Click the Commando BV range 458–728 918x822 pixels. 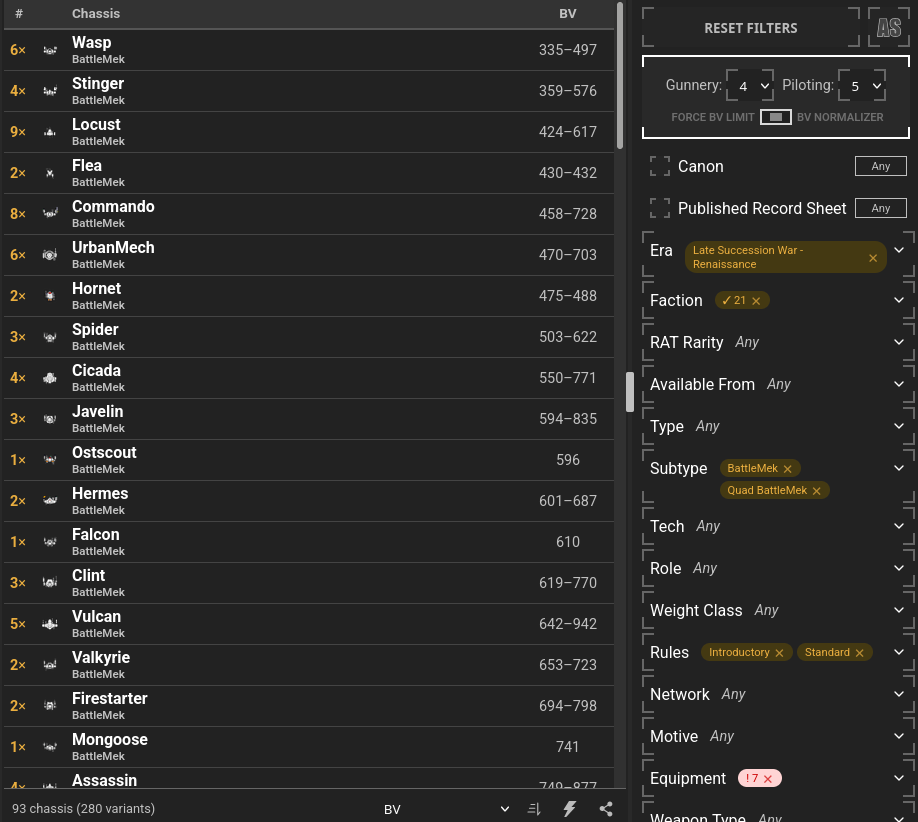pyautogui.click(x=567, y=214)
